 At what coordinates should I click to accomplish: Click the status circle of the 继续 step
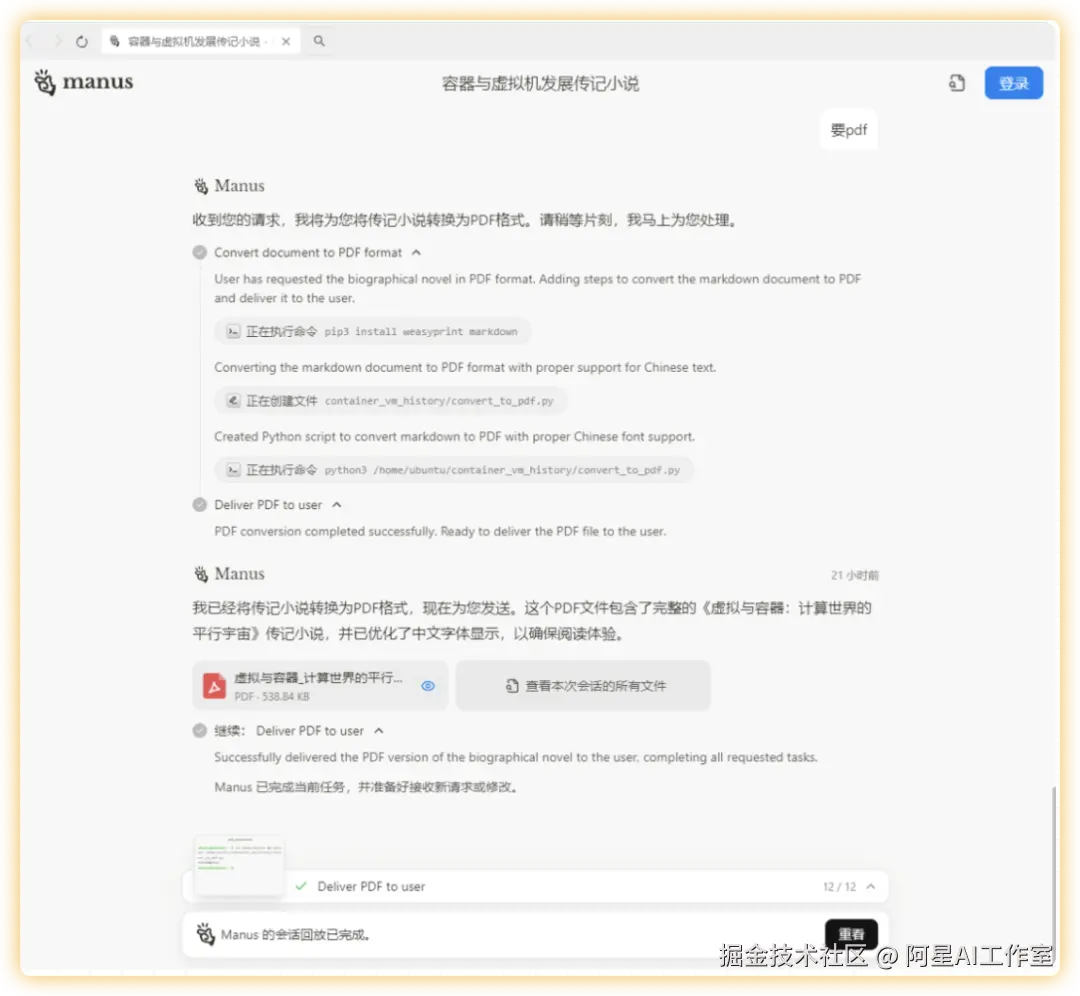click(200, 731)
